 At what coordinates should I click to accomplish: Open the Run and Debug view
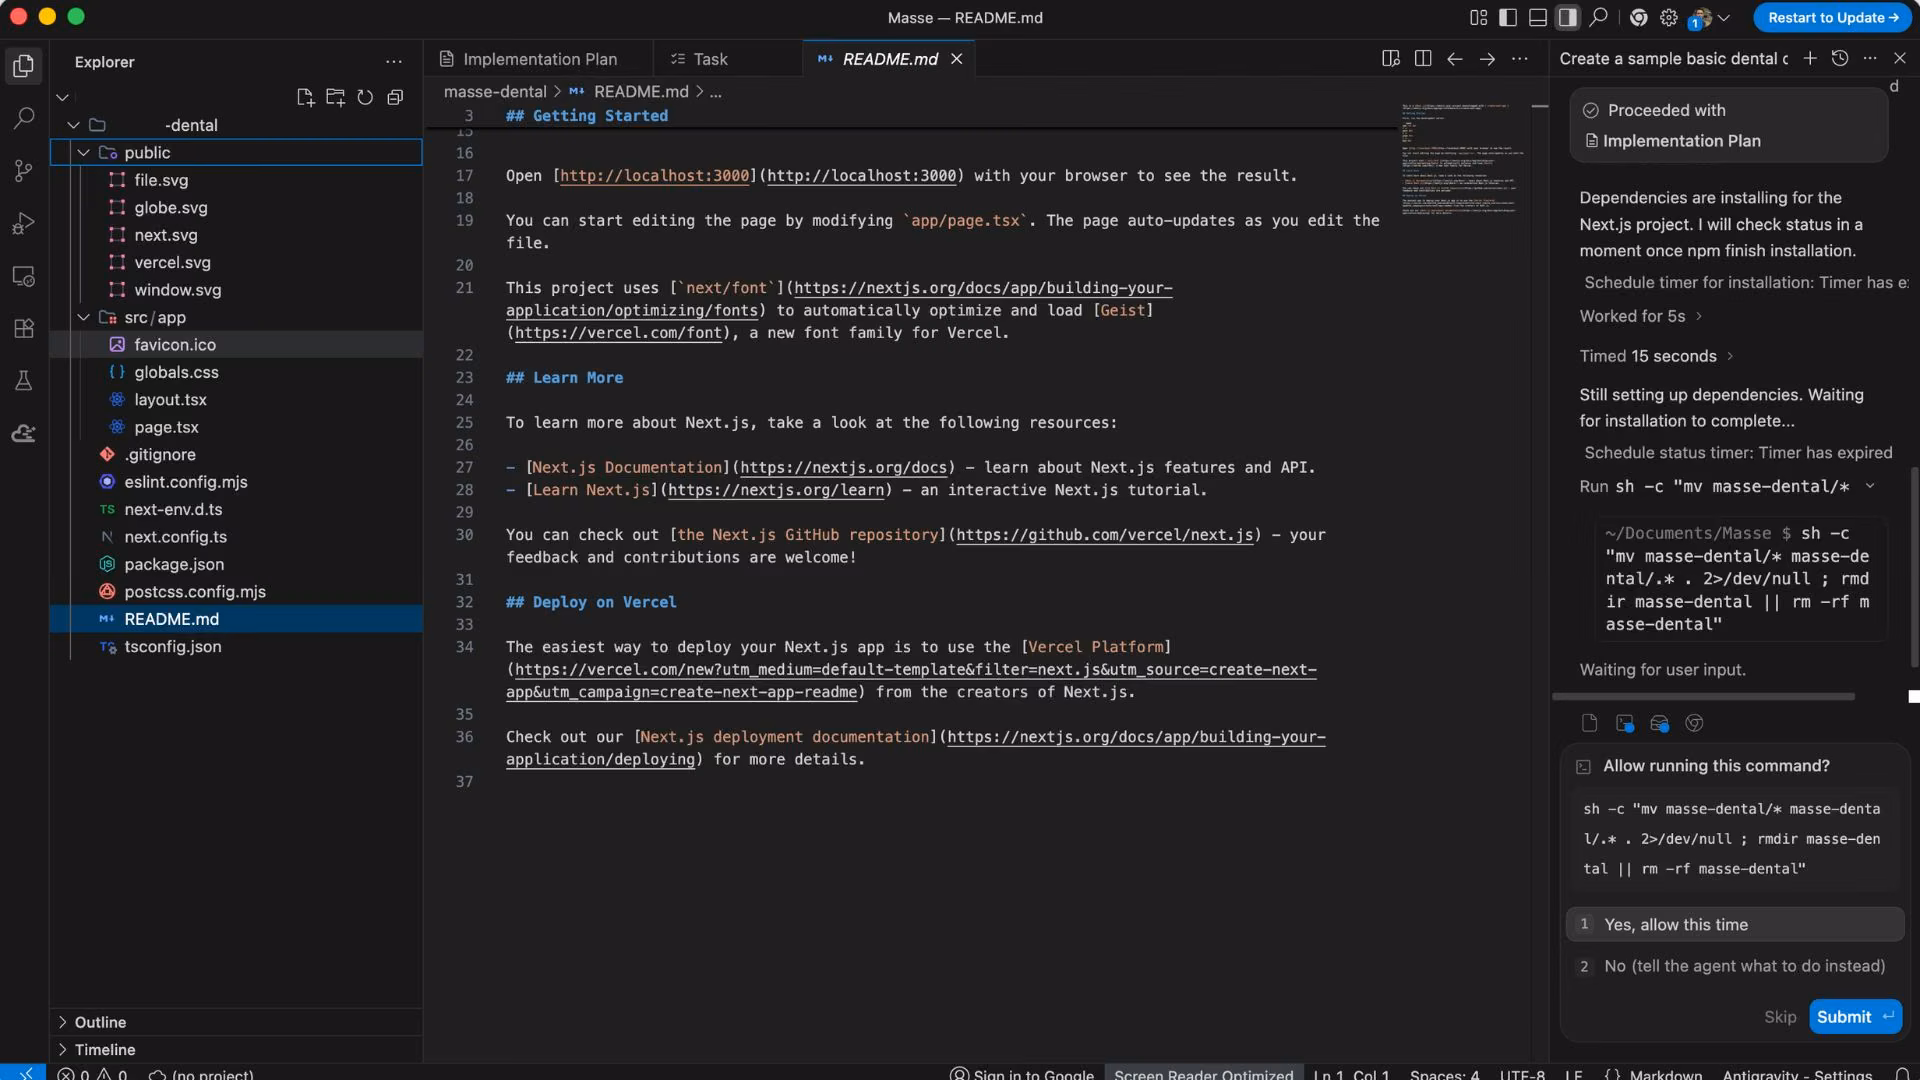[x=24, y=223]
